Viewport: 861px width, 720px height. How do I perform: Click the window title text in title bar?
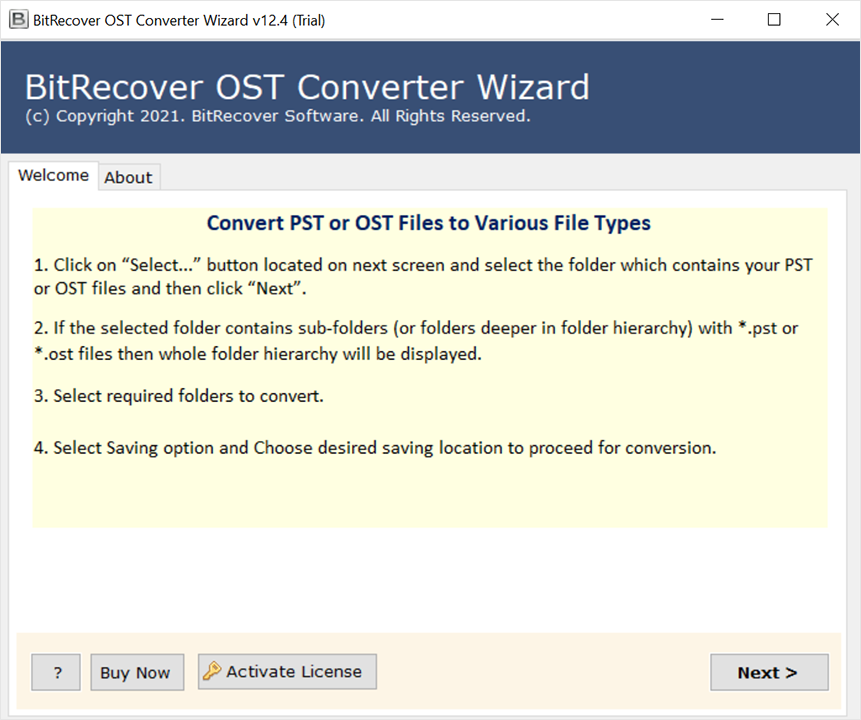(180, 20)
